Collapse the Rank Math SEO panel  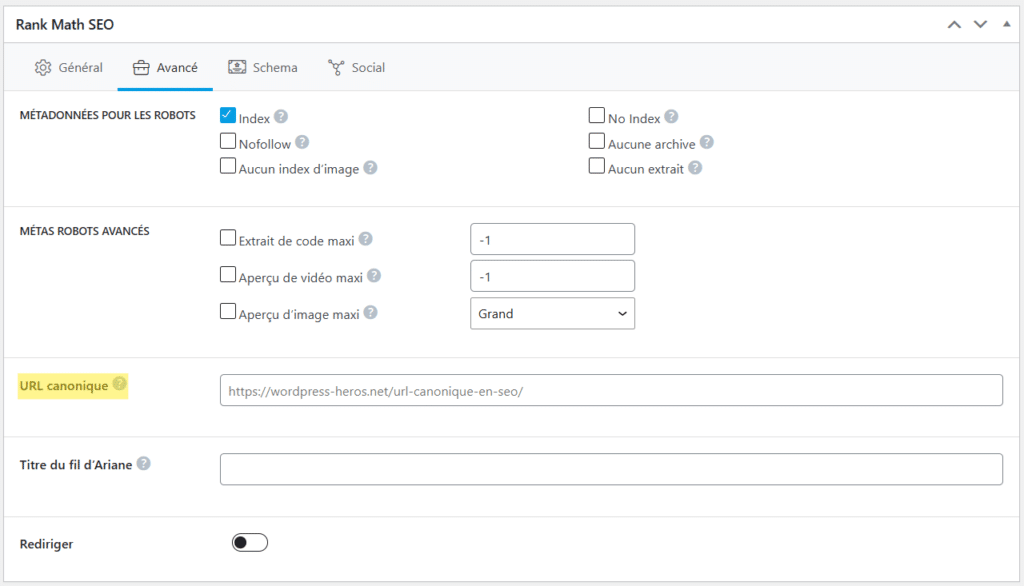point(1006,24)
